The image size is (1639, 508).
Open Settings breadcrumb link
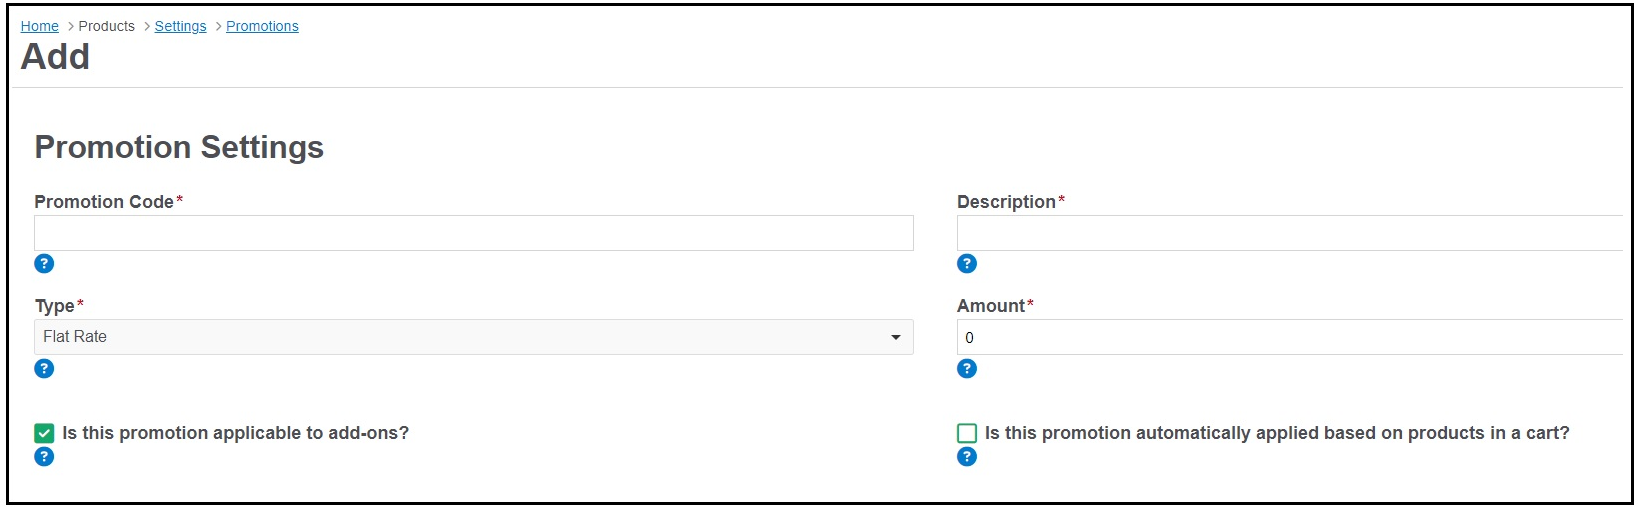(180, 26)
